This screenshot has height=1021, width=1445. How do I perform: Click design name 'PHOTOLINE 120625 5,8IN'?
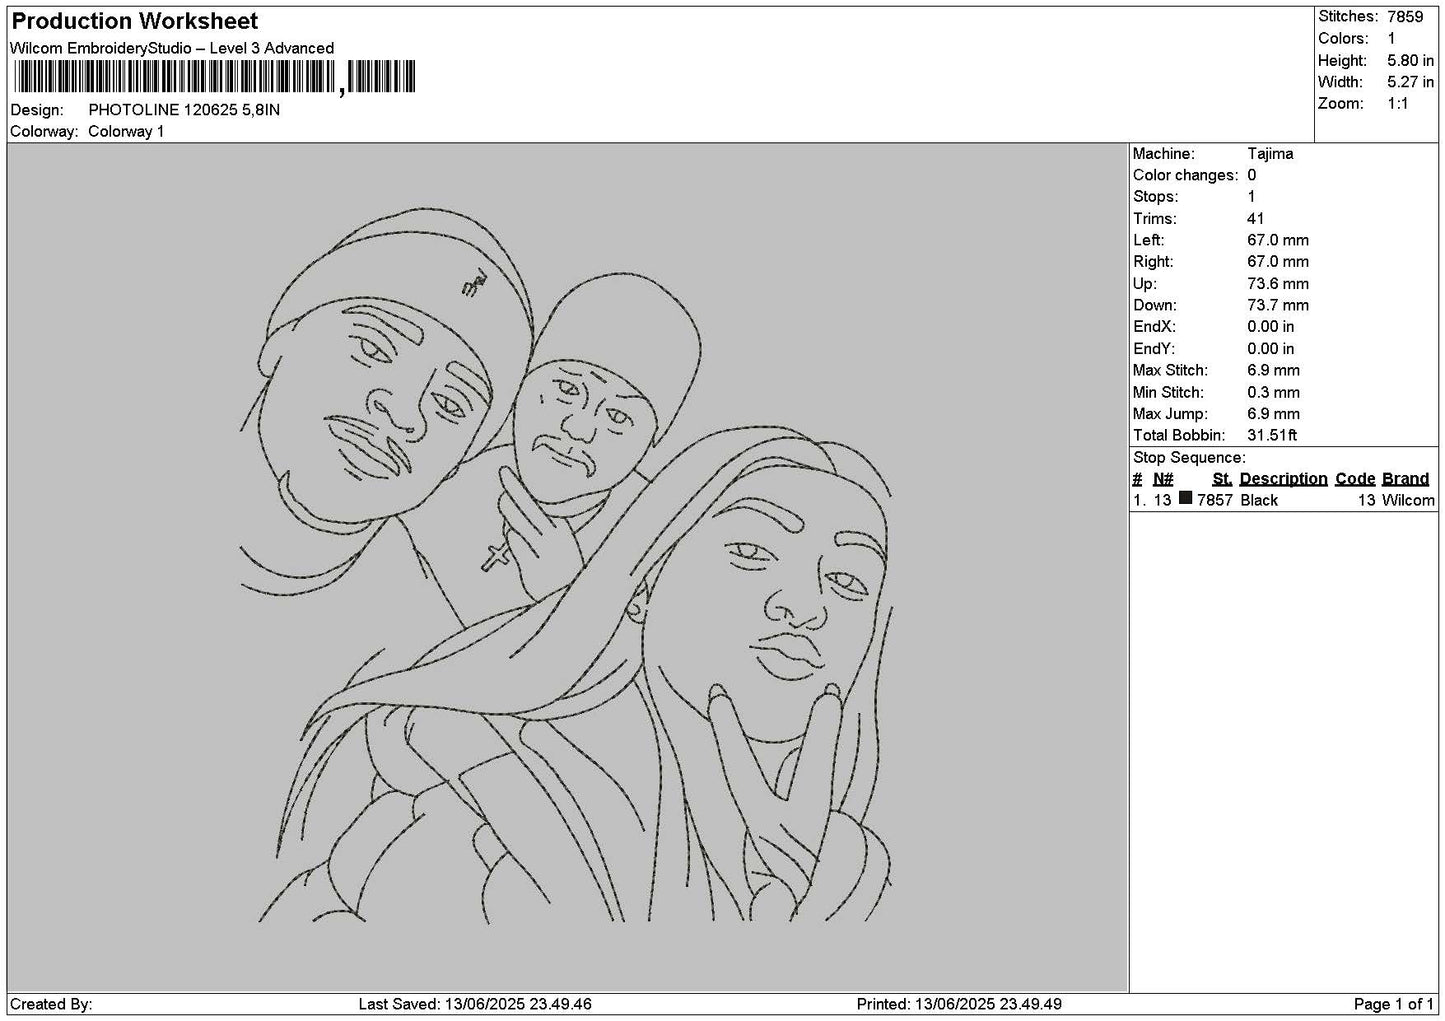point(184,110)
